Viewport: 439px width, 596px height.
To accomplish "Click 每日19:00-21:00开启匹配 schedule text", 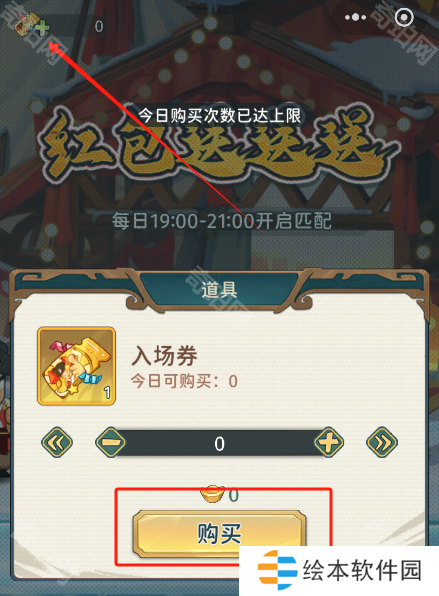I will pos(222,221).
